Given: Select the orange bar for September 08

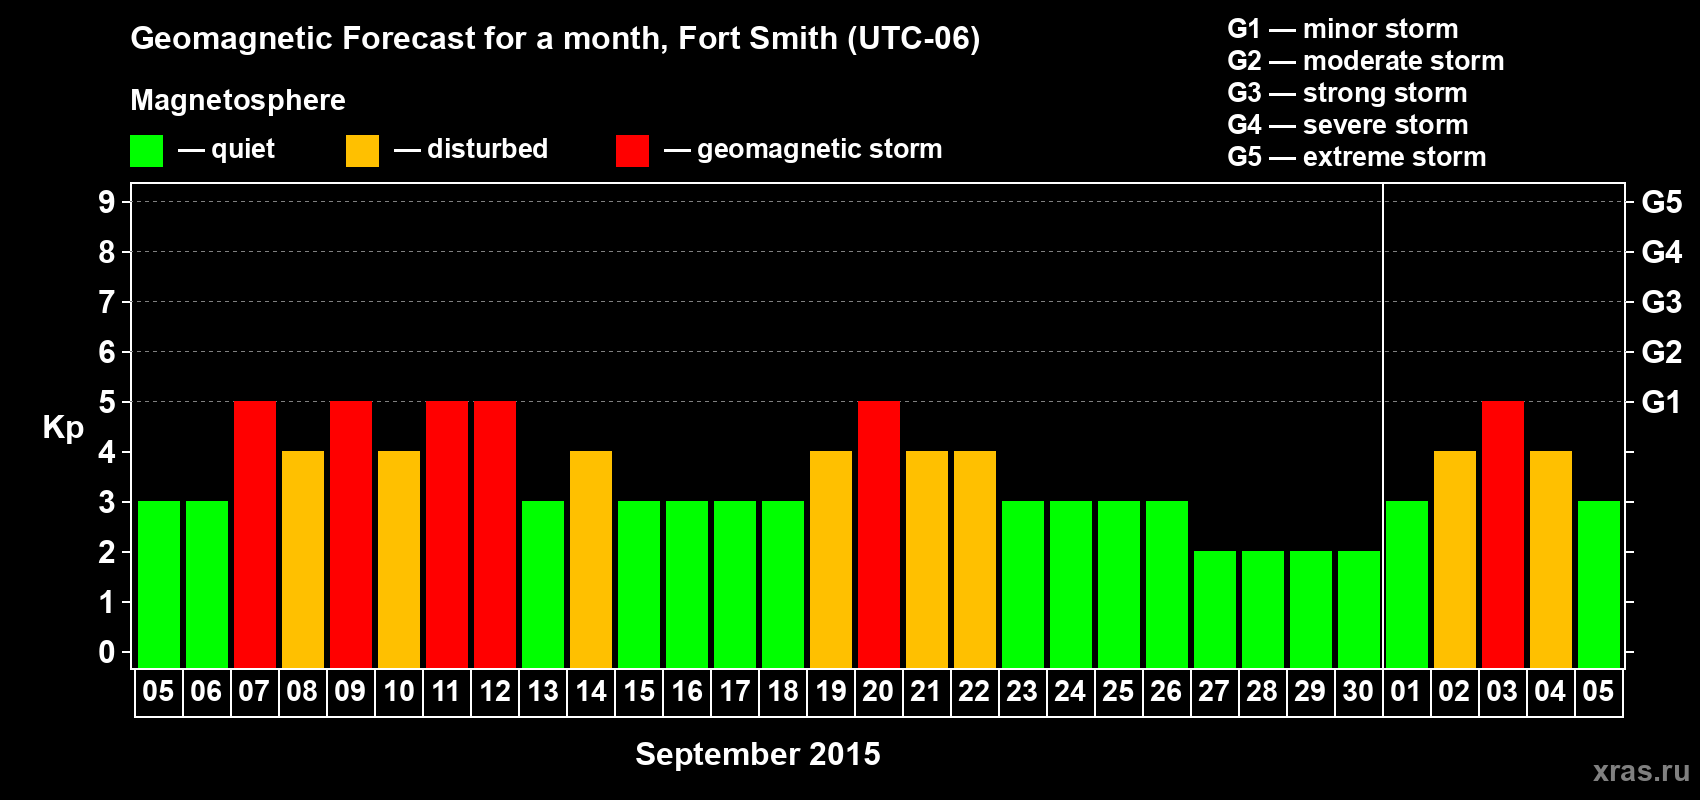Looking at the screenshot, I should pos(303,559).
